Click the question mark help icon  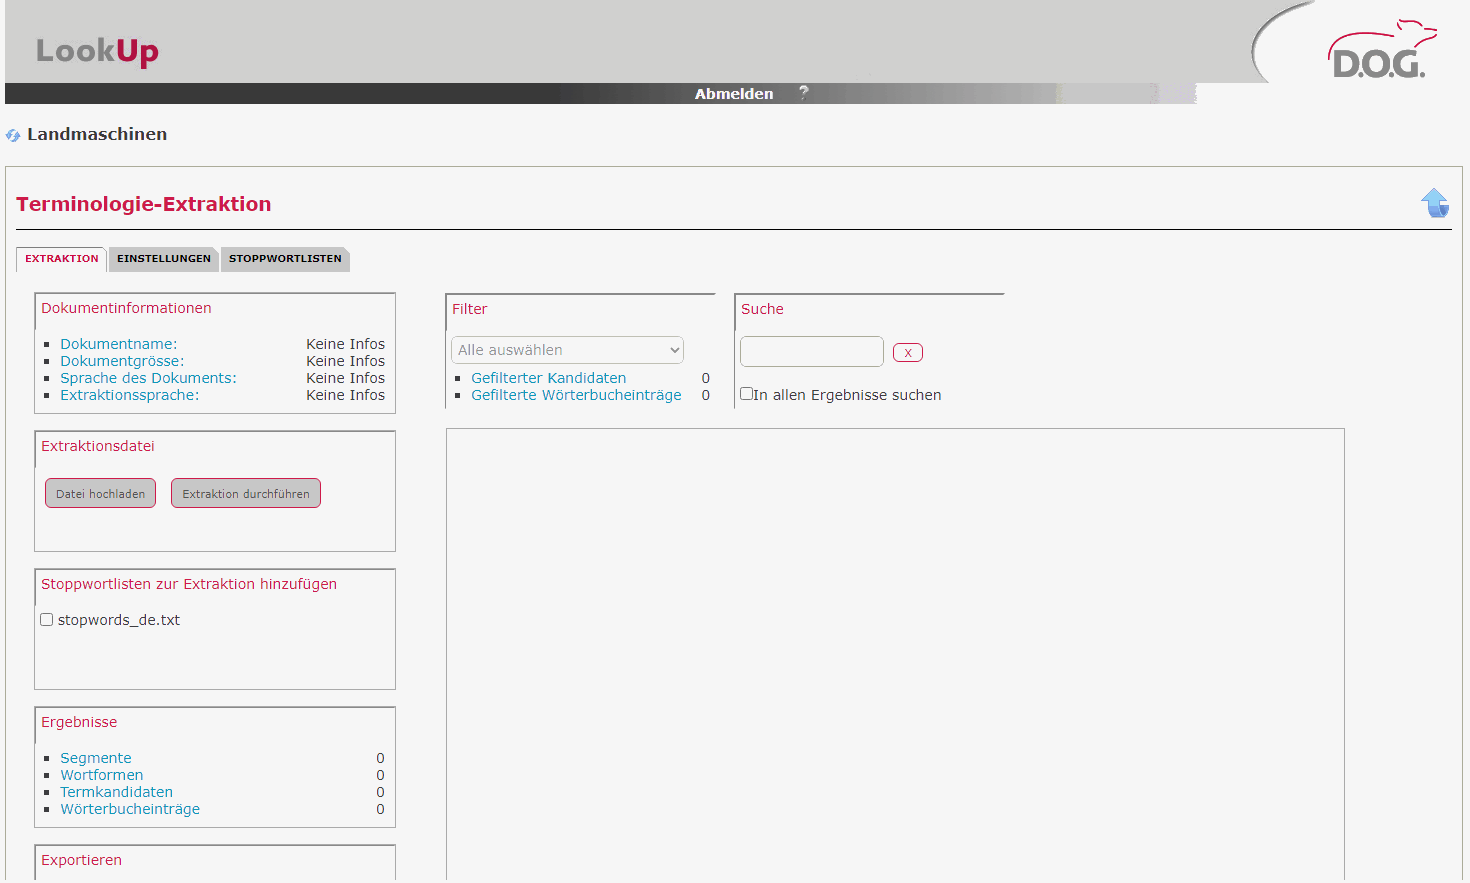coord(803,92)
